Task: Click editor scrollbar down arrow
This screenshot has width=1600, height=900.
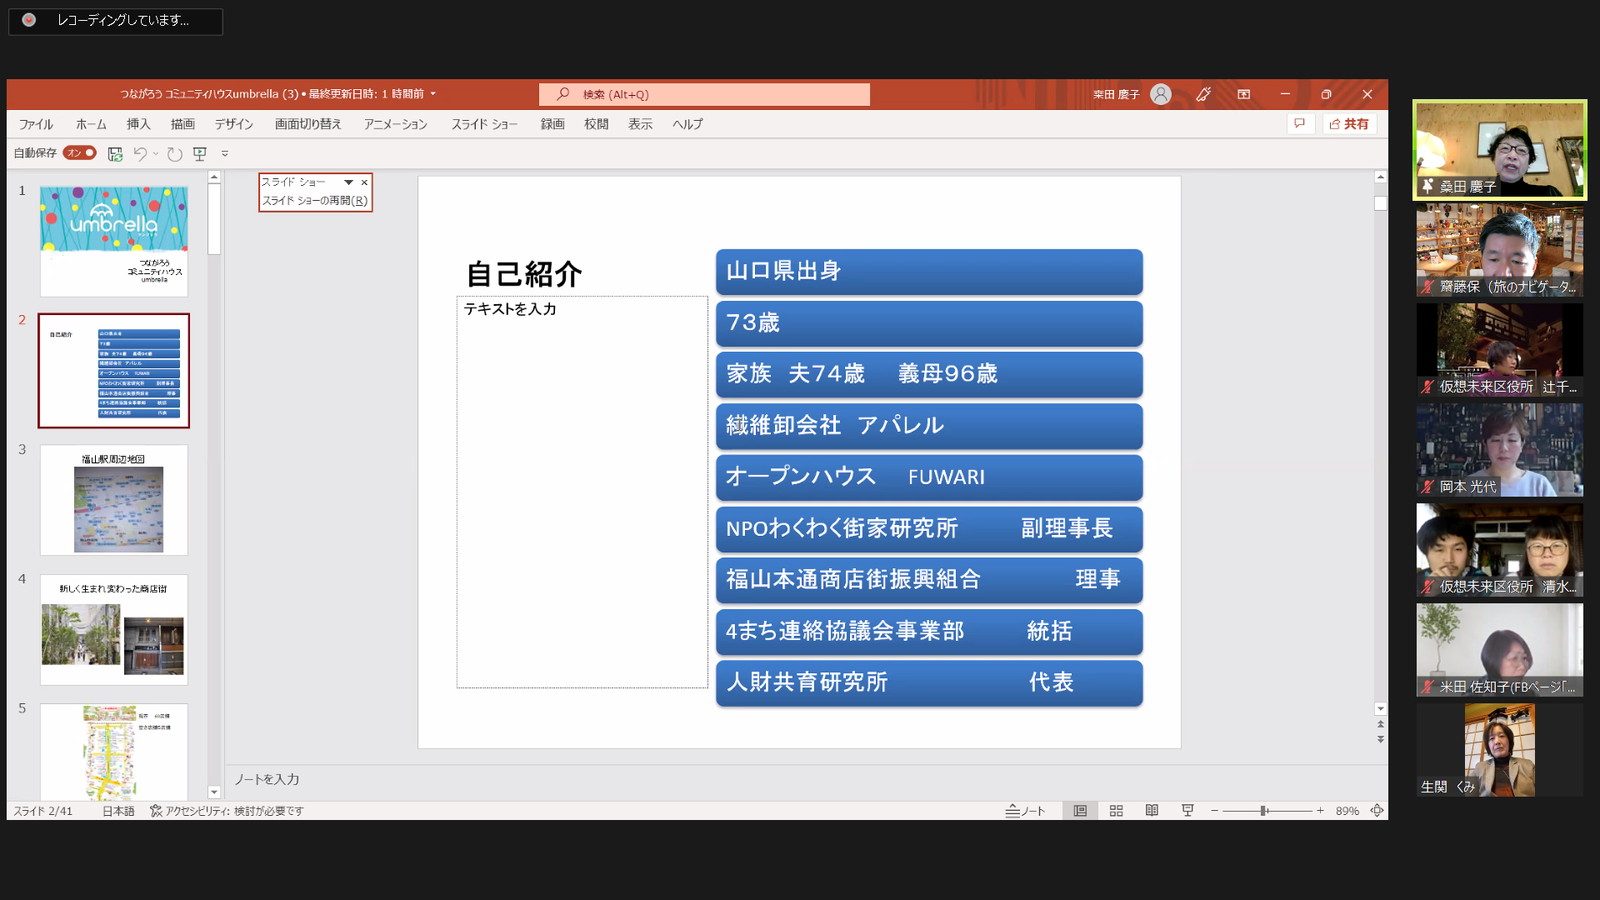Action: (x=1380, y=708)
